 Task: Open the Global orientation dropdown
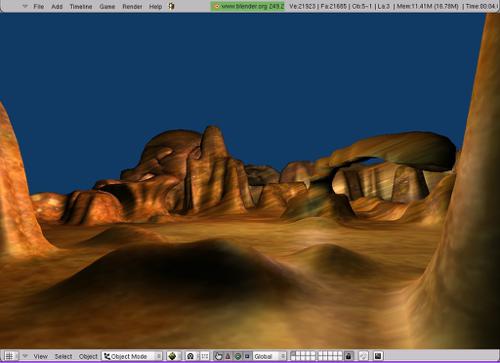(x=269, y=356)
